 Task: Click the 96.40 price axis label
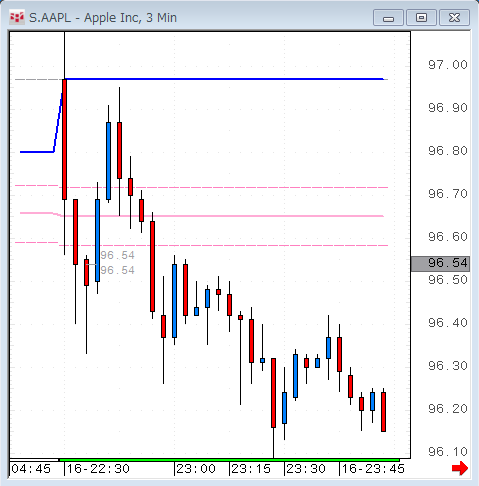tap(448, 323)
